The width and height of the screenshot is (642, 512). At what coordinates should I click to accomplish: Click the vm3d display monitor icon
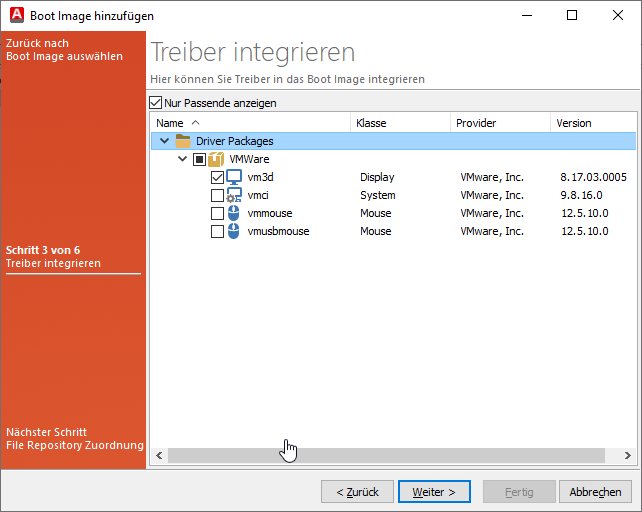pyautogui.click(x=234, y=177)
